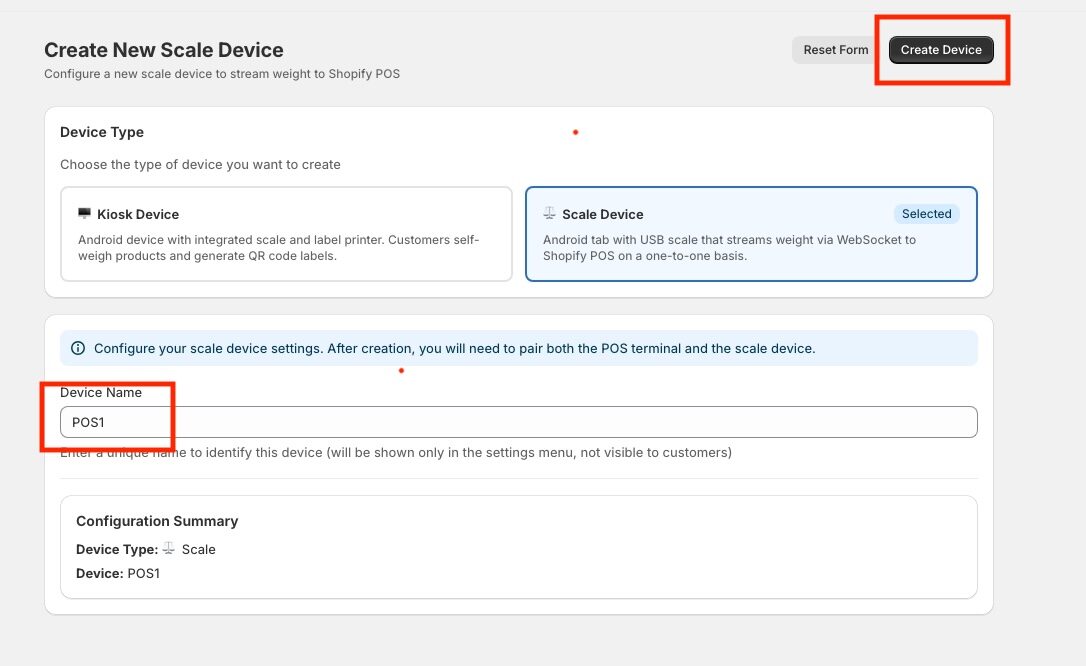Click the scale icon in Configuration Summary
Screen dimensions: 1086x666
tap(169, 548)
